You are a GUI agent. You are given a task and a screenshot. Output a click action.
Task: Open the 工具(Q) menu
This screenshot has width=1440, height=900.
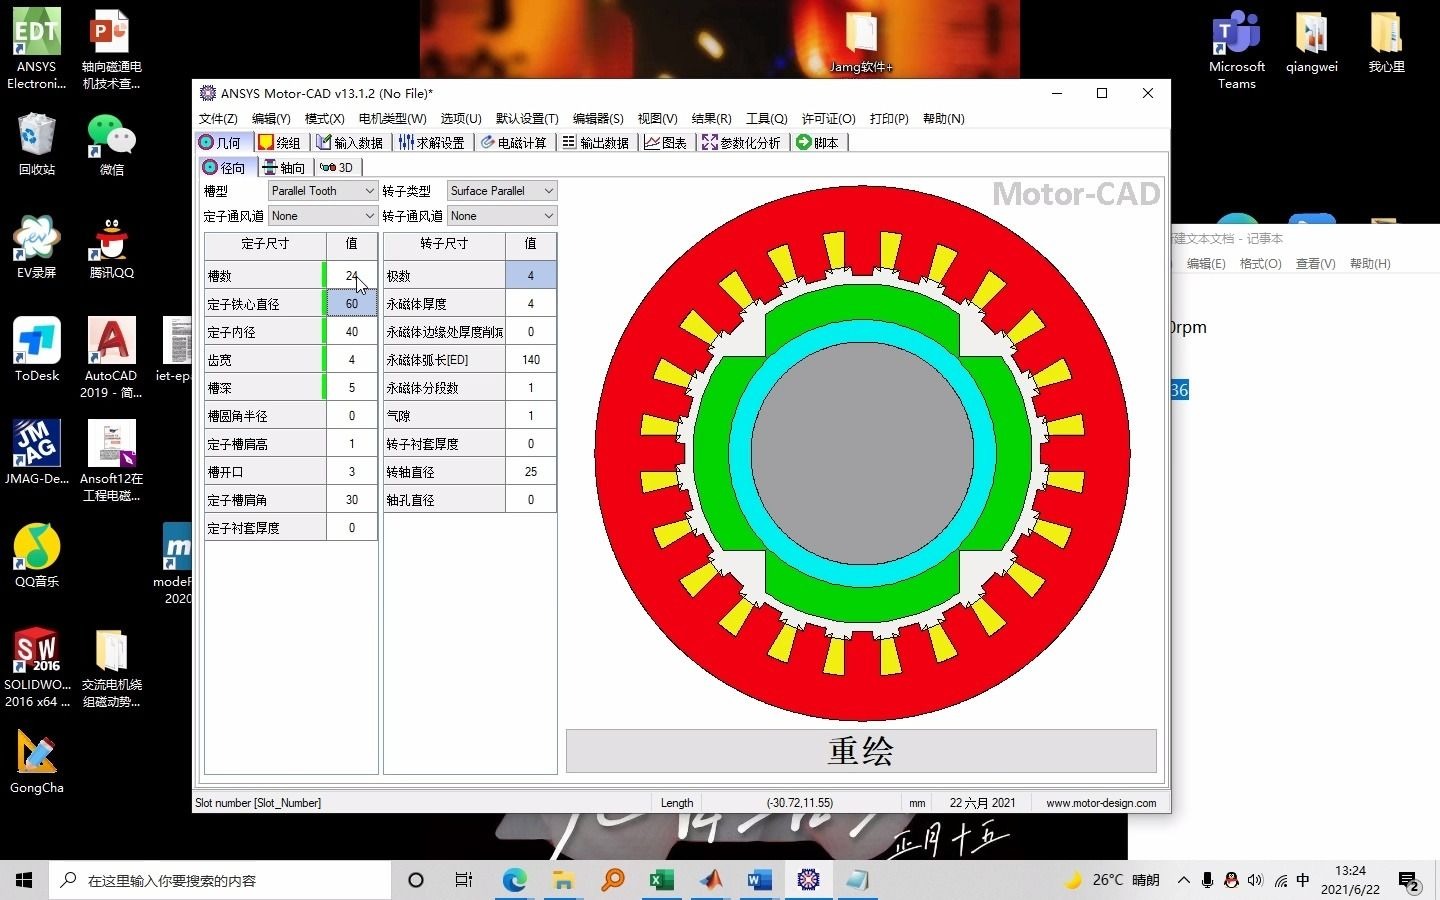pos(766,119)
